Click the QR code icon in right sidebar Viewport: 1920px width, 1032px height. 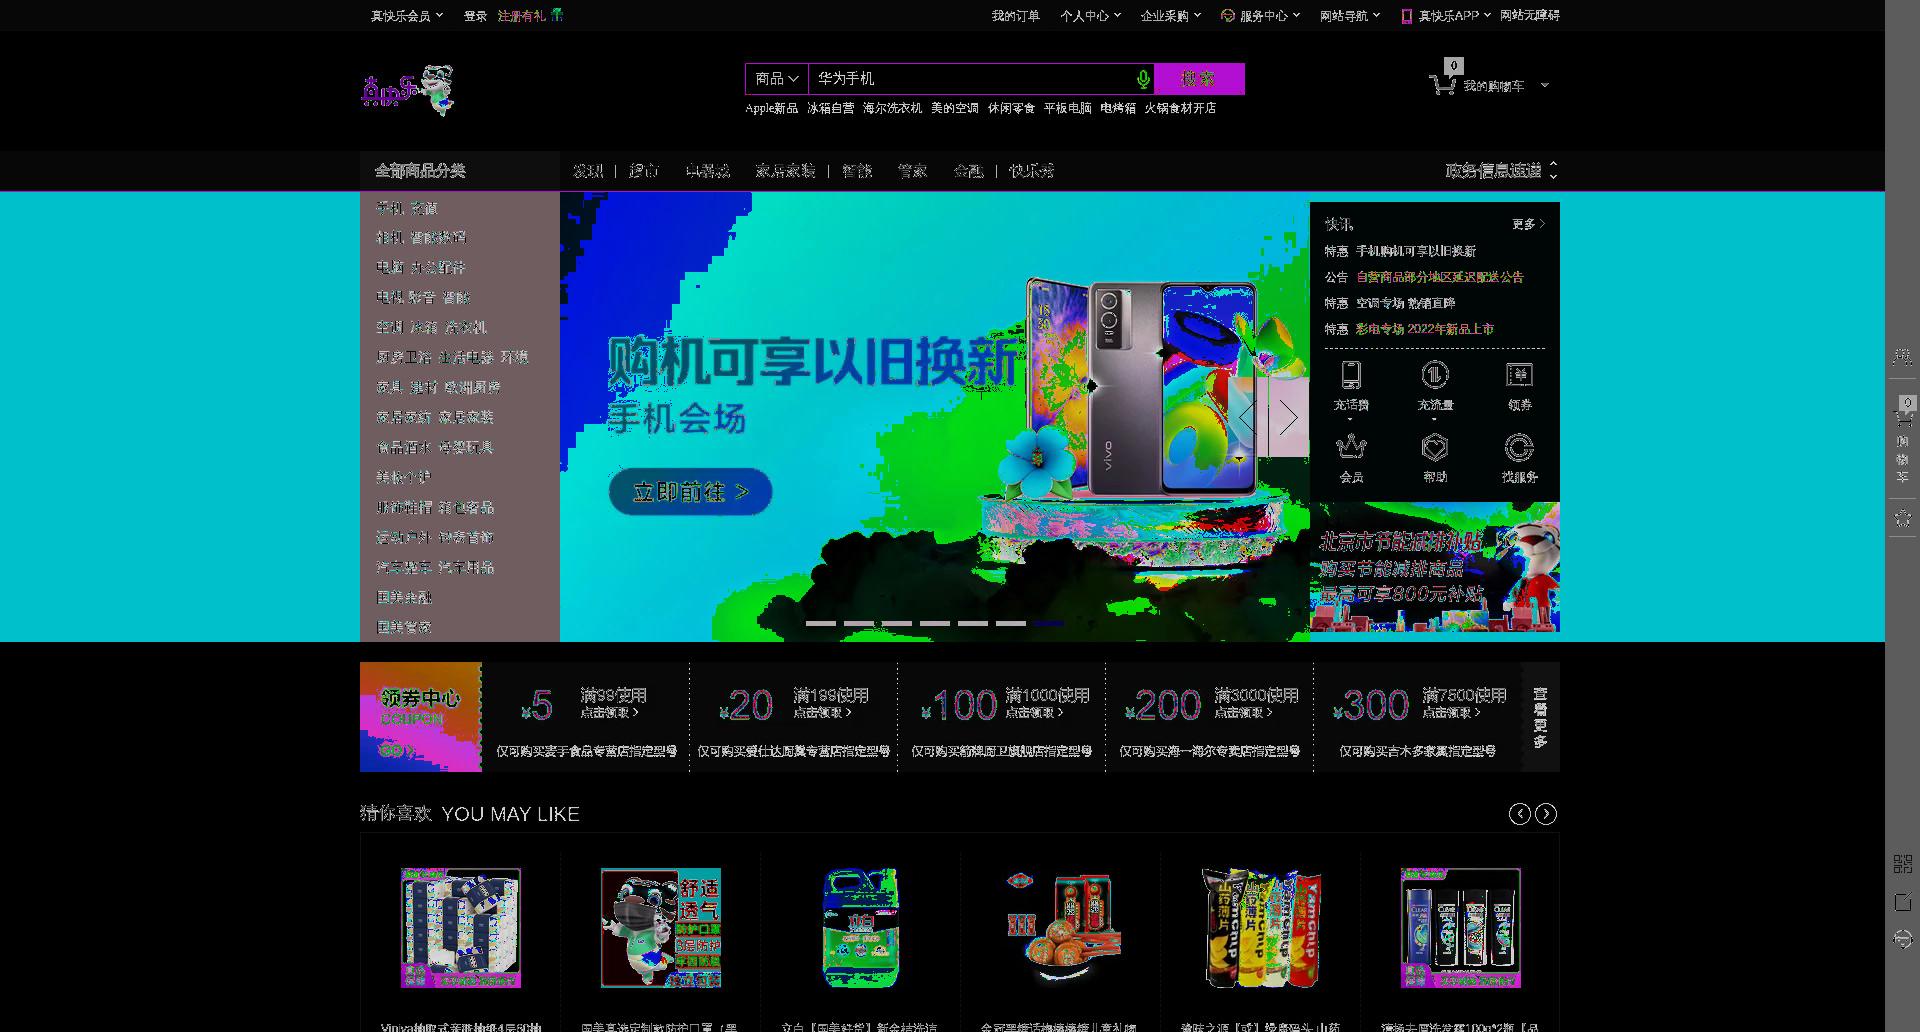click(x=1903, y=864)
